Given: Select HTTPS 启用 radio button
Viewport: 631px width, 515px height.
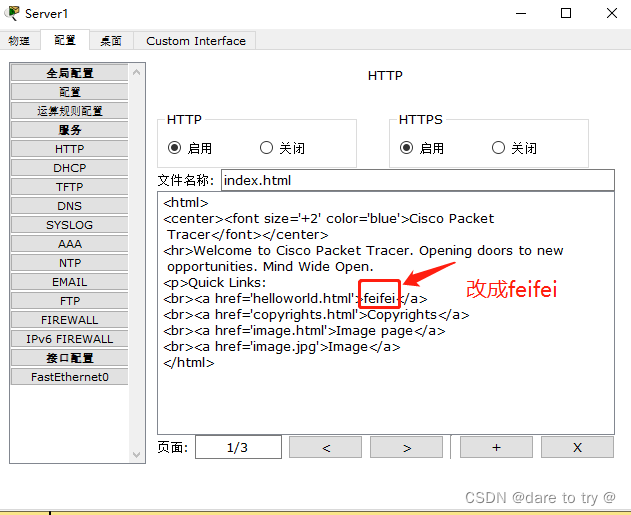Looking at the screenshot, I should click(x=406, y=148).
